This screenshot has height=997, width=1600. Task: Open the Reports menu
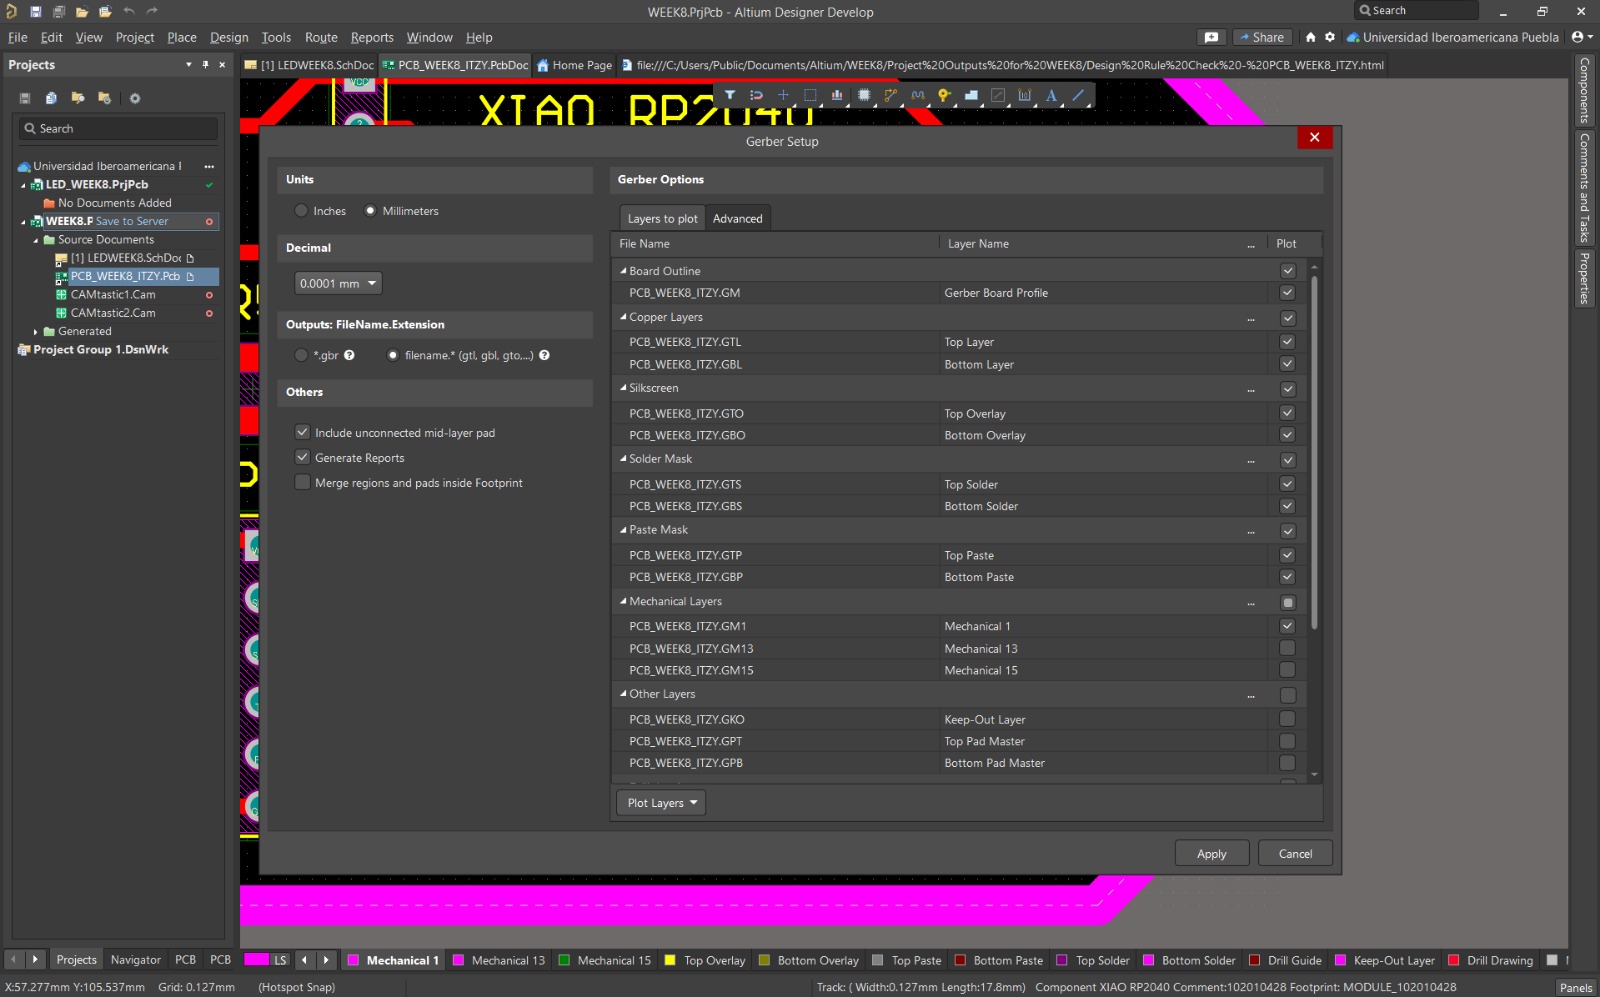click(x=372, y=37)
